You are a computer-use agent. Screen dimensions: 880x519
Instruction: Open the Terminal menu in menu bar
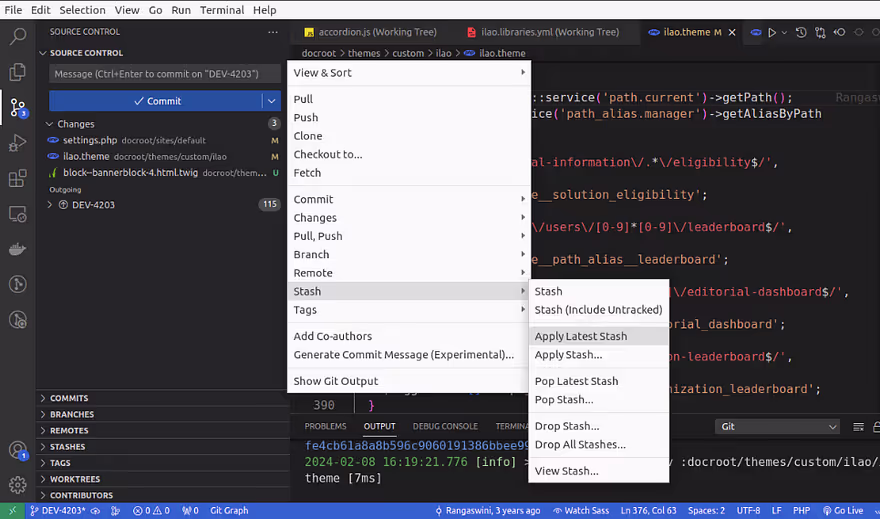pyautogui.click(x=222, y=10)
